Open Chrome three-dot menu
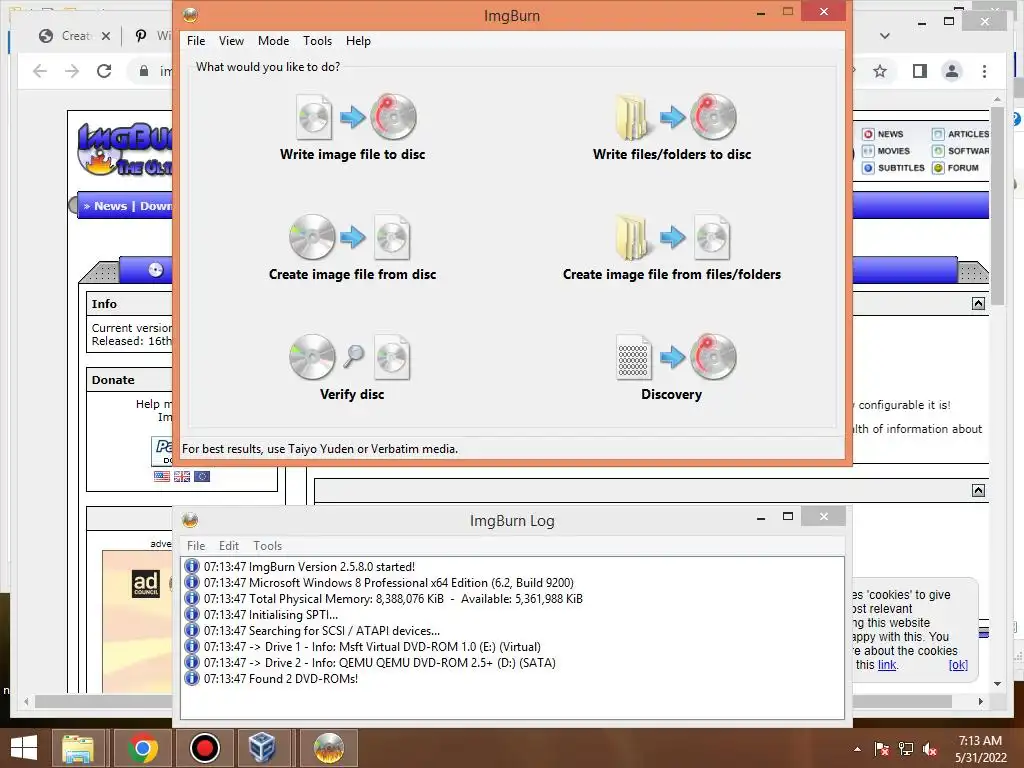Viewport: 1024px width, 768px height. (984, 71)
